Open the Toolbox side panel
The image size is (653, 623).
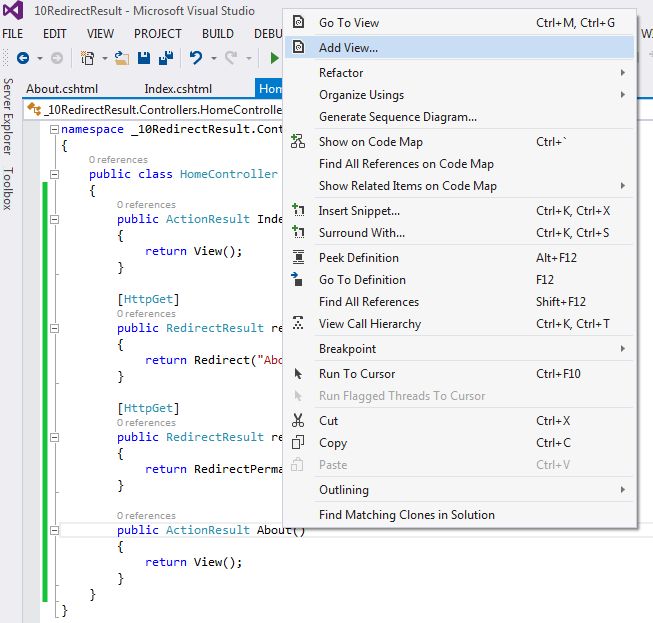(8, 188)
